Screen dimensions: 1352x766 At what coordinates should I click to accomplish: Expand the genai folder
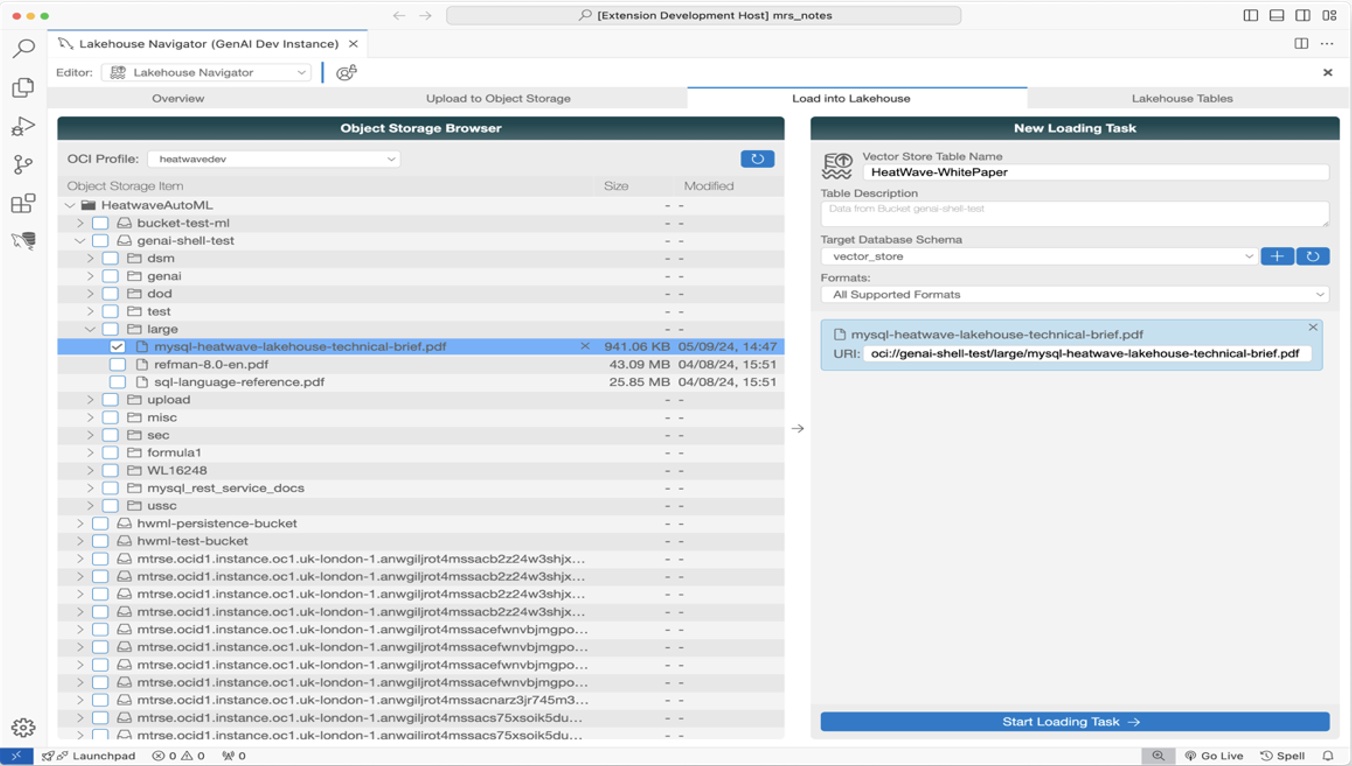click(x=90, y=276)
